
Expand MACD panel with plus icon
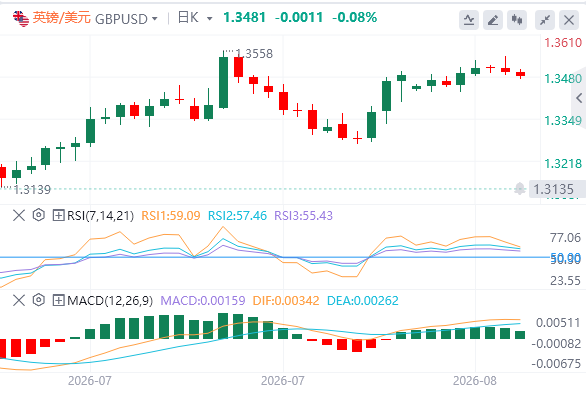[x=58, y=300]
